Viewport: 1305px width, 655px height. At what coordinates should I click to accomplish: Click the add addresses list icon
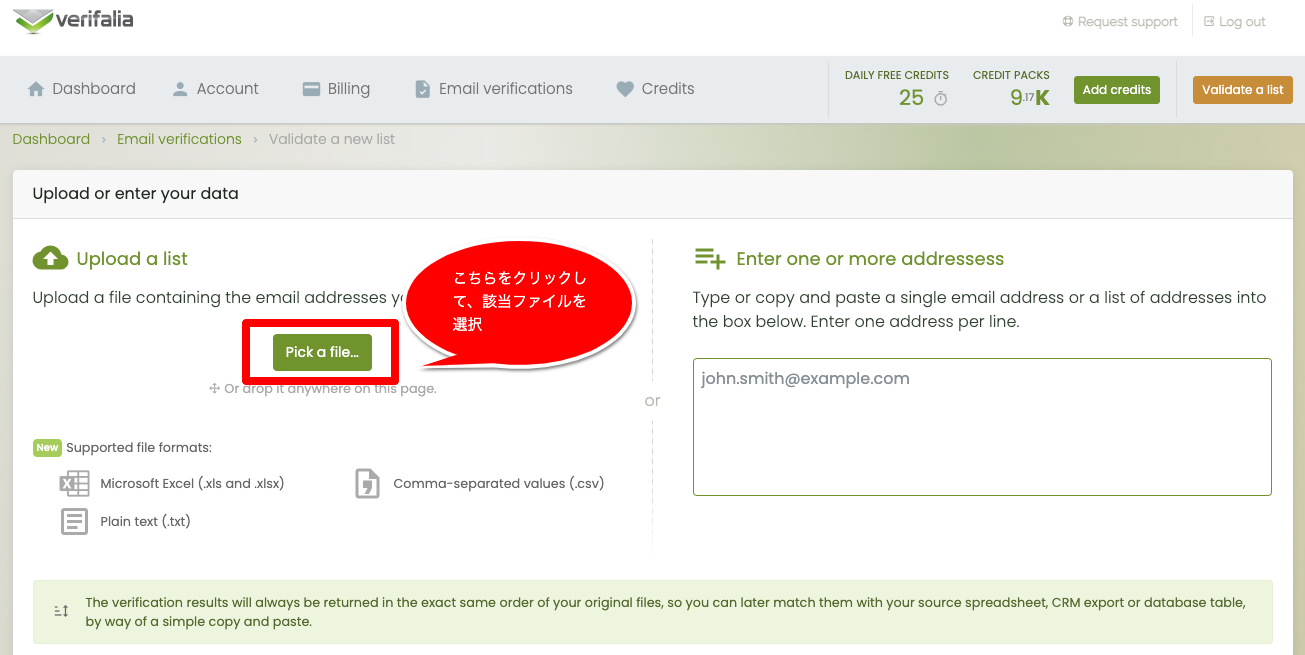[x=710, y=259]
